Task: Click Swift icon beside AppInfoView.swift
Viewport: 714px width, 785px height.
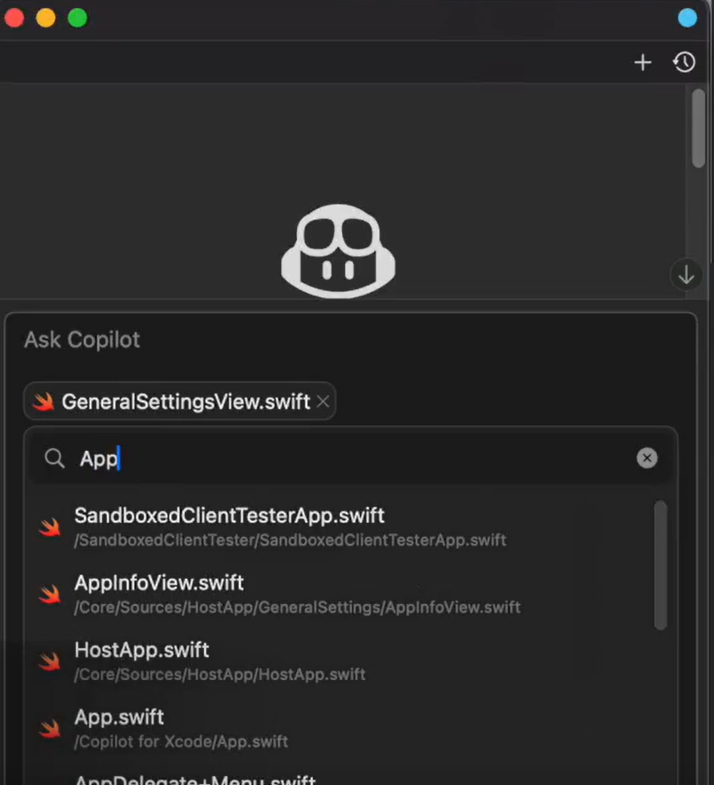Action: 50,594
